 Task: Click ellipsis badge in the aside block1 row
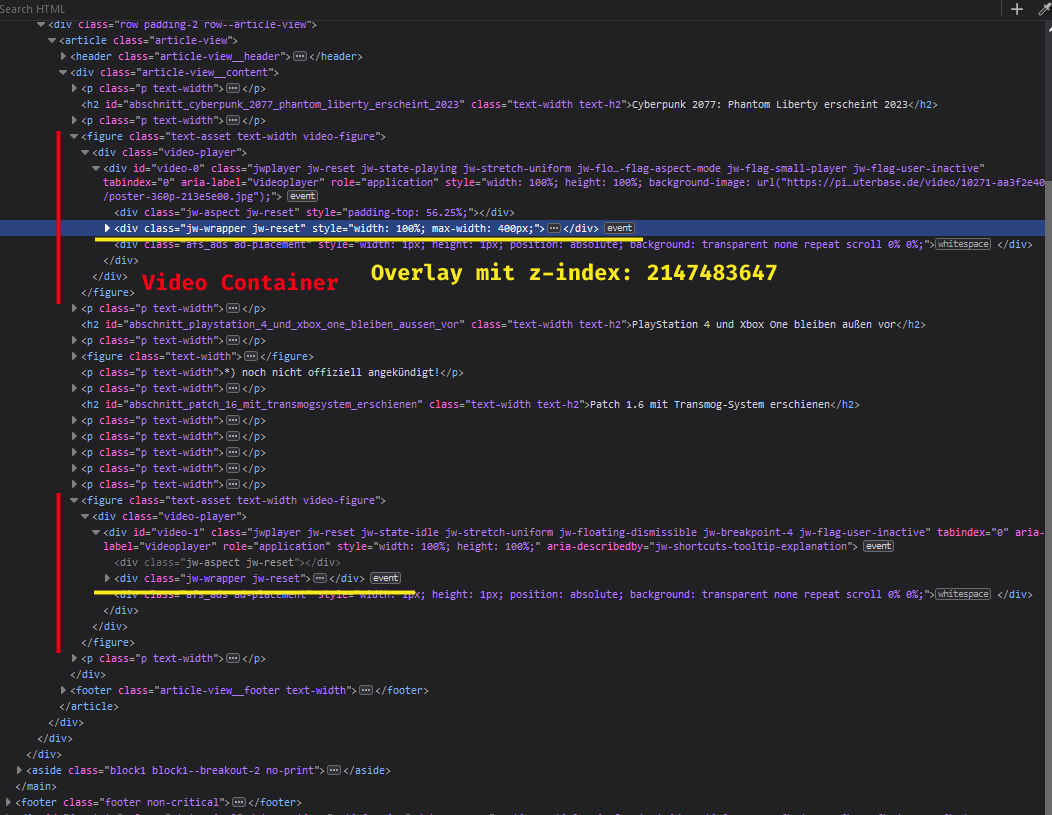[333, 770]
